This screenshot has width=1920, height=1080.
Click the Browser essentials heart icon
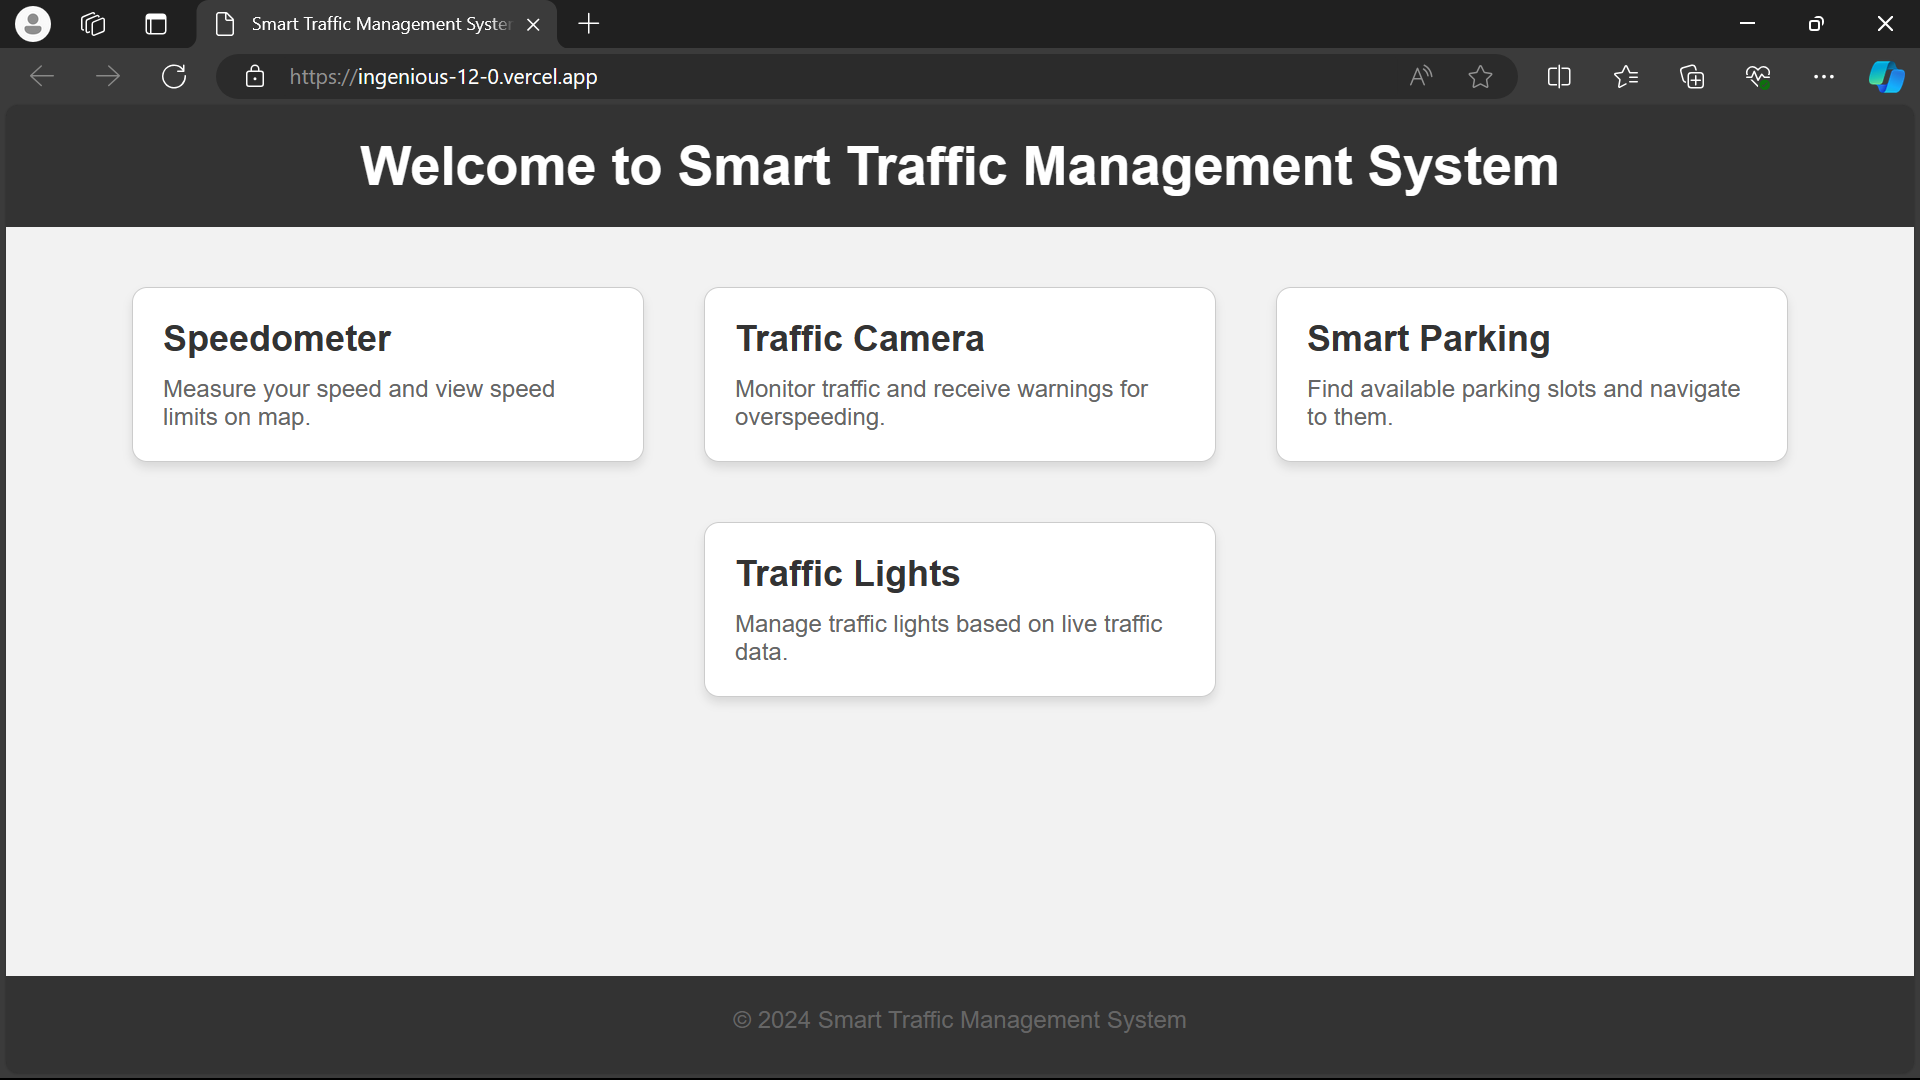click(x=1758, y=77)
